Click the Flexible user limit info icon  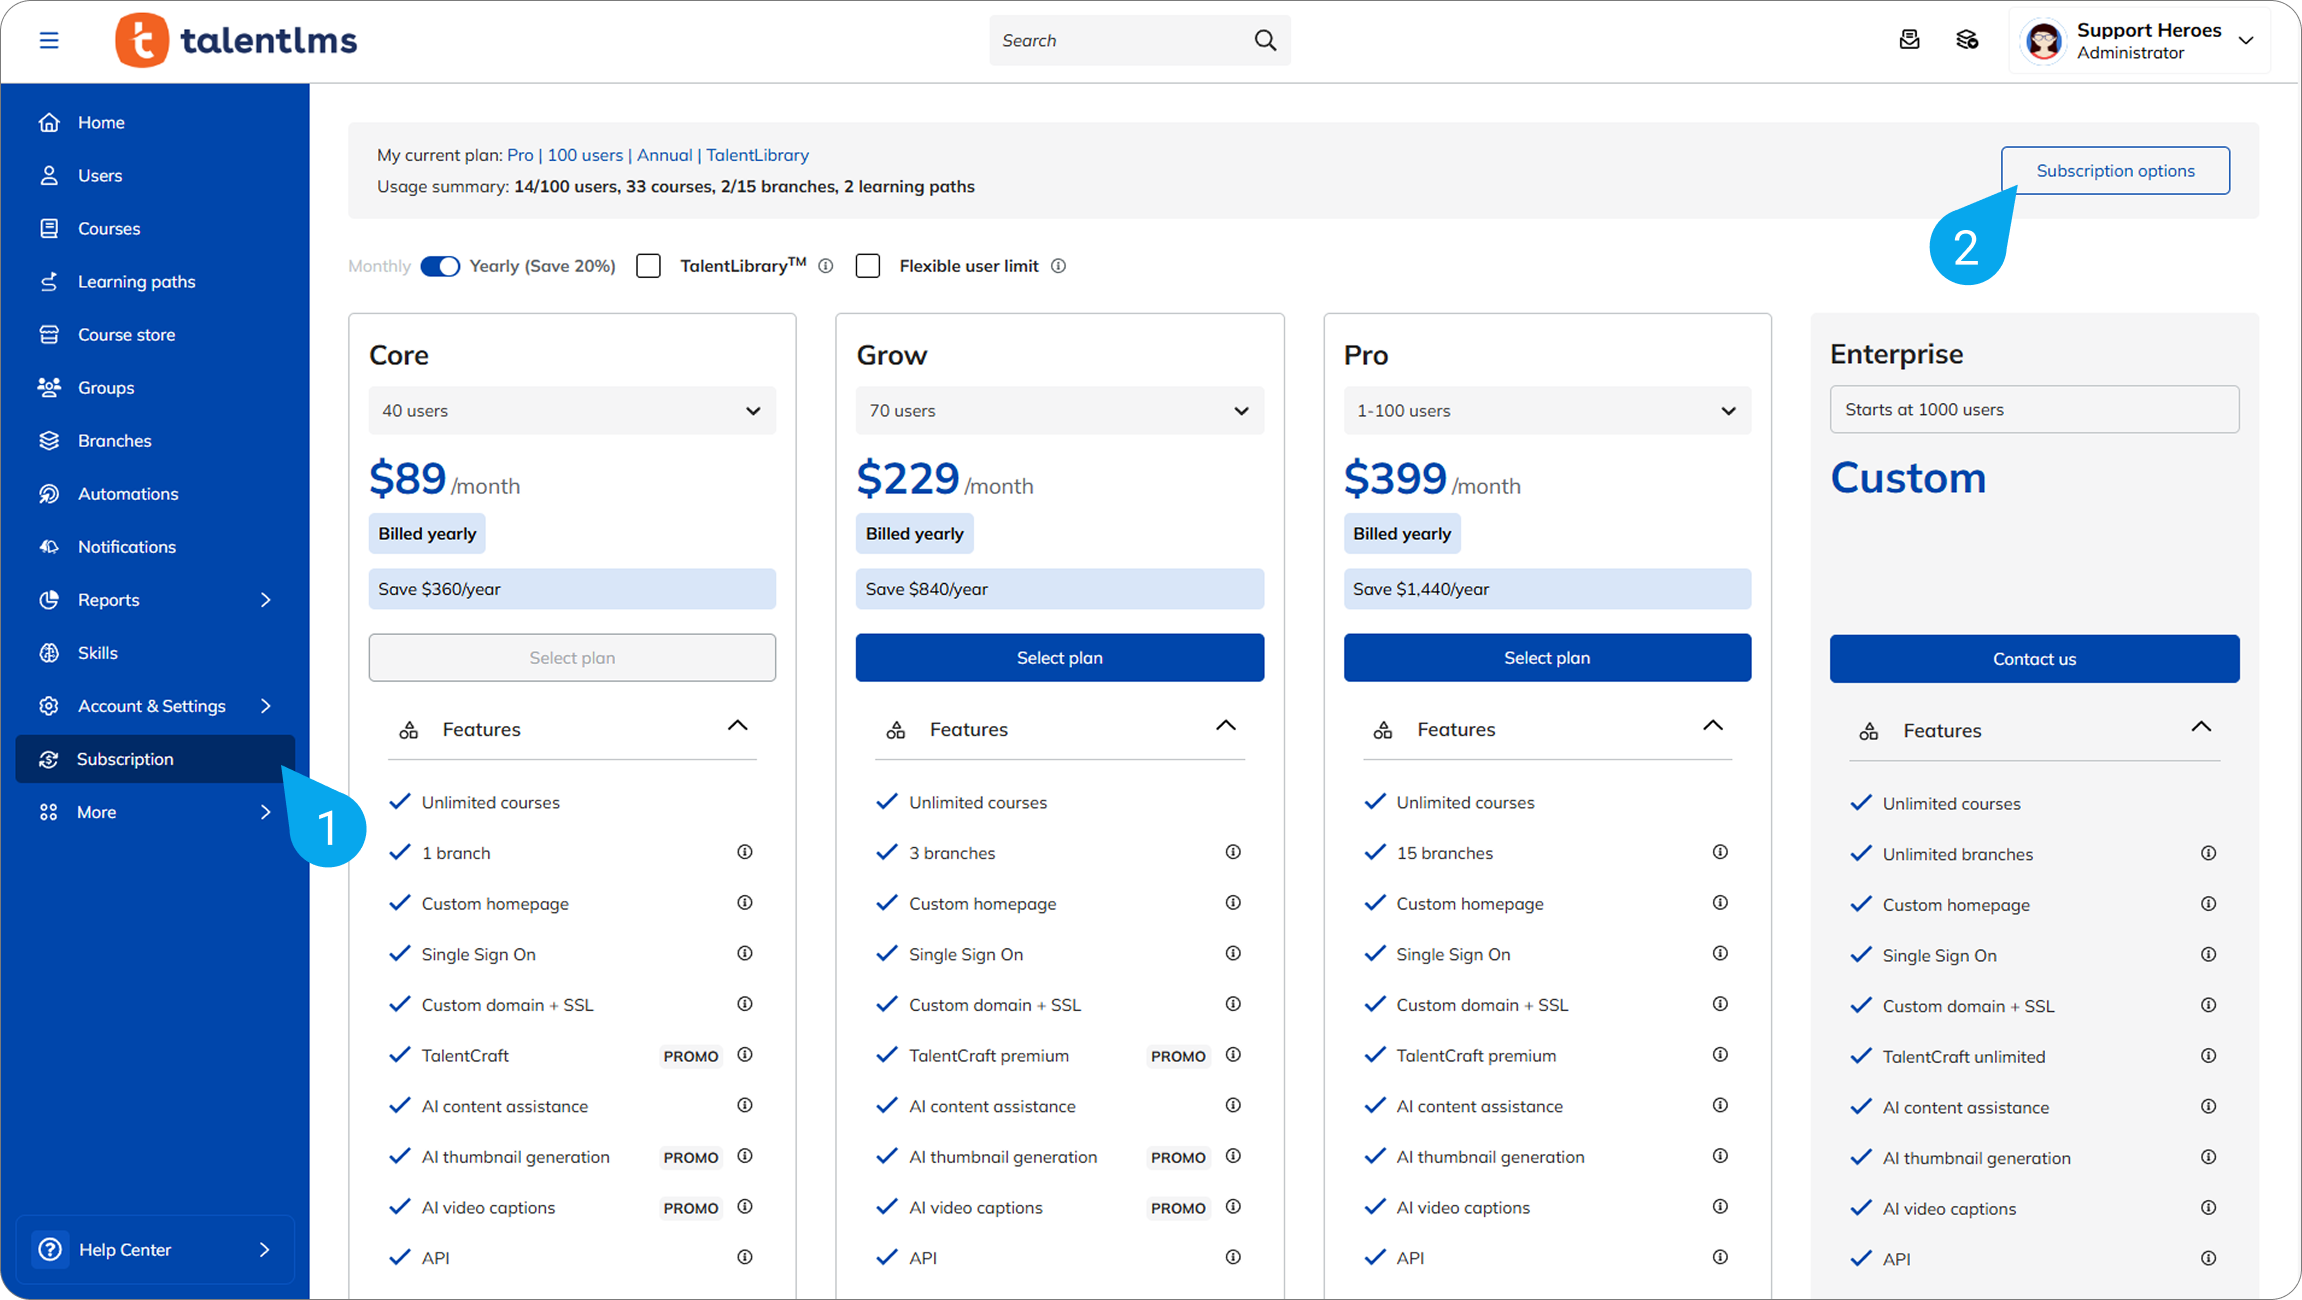pyautogui.click(x=1058, y=266)
